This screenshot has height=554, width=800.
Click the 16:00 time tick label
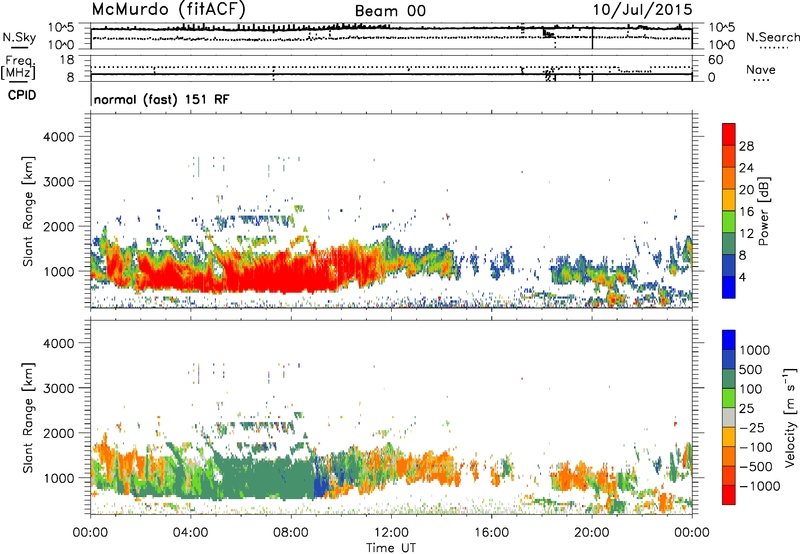coord(491,533)
